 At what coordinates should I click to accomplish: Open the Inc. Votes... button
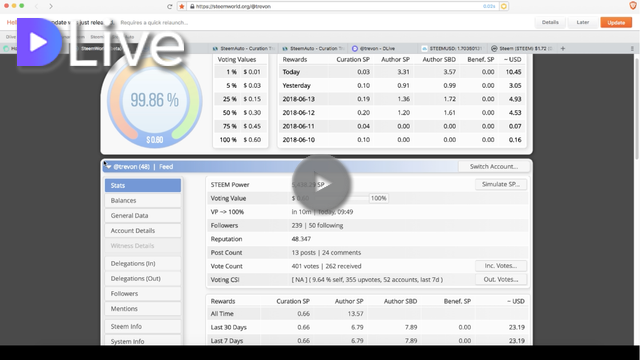pyautogui.click(x=501, y=266)
